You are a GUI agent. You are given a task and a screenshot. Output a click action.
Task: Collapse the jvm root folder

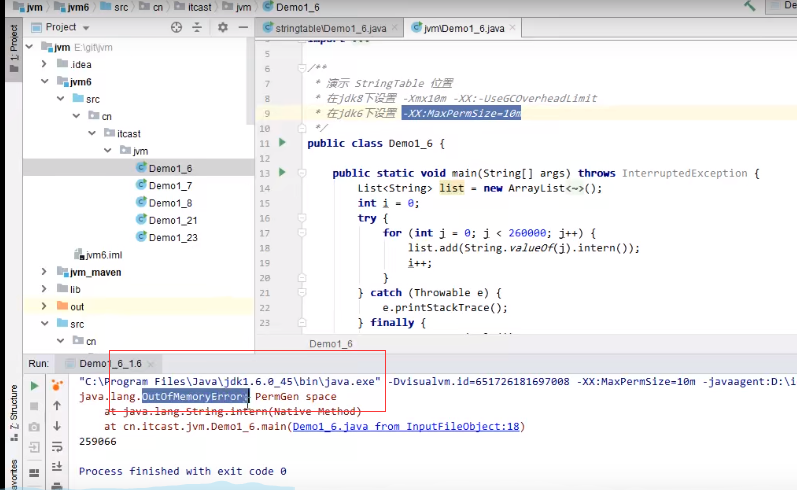29,47
